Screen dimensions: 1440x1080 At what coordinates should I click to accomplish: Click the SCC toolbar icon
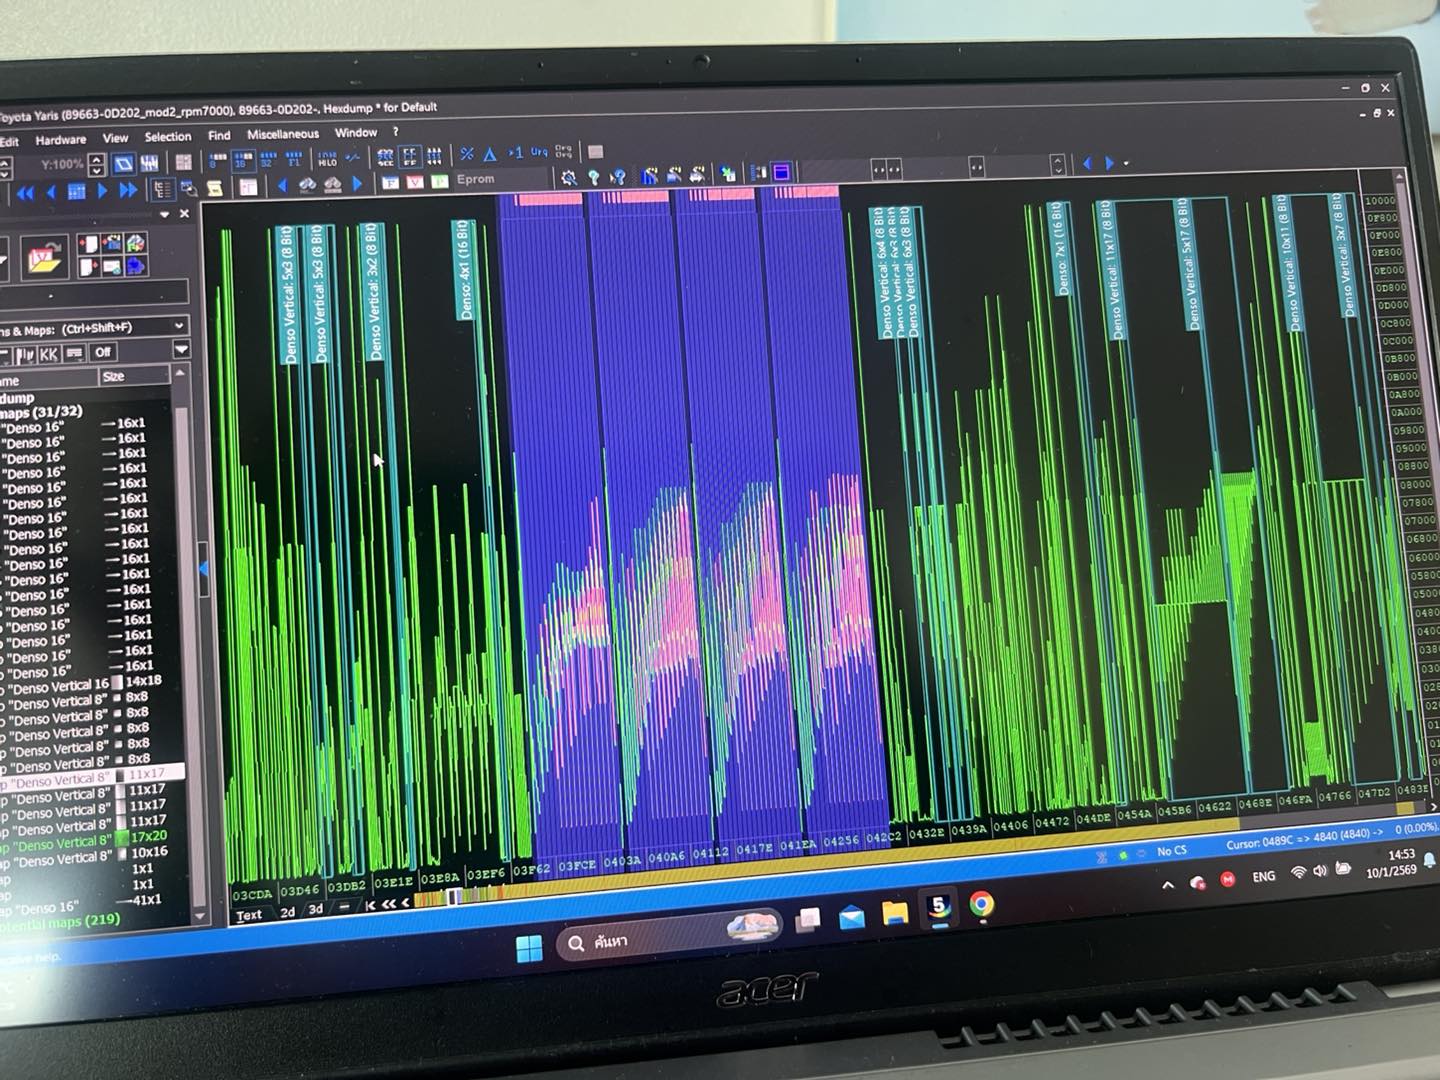[385, 157]
